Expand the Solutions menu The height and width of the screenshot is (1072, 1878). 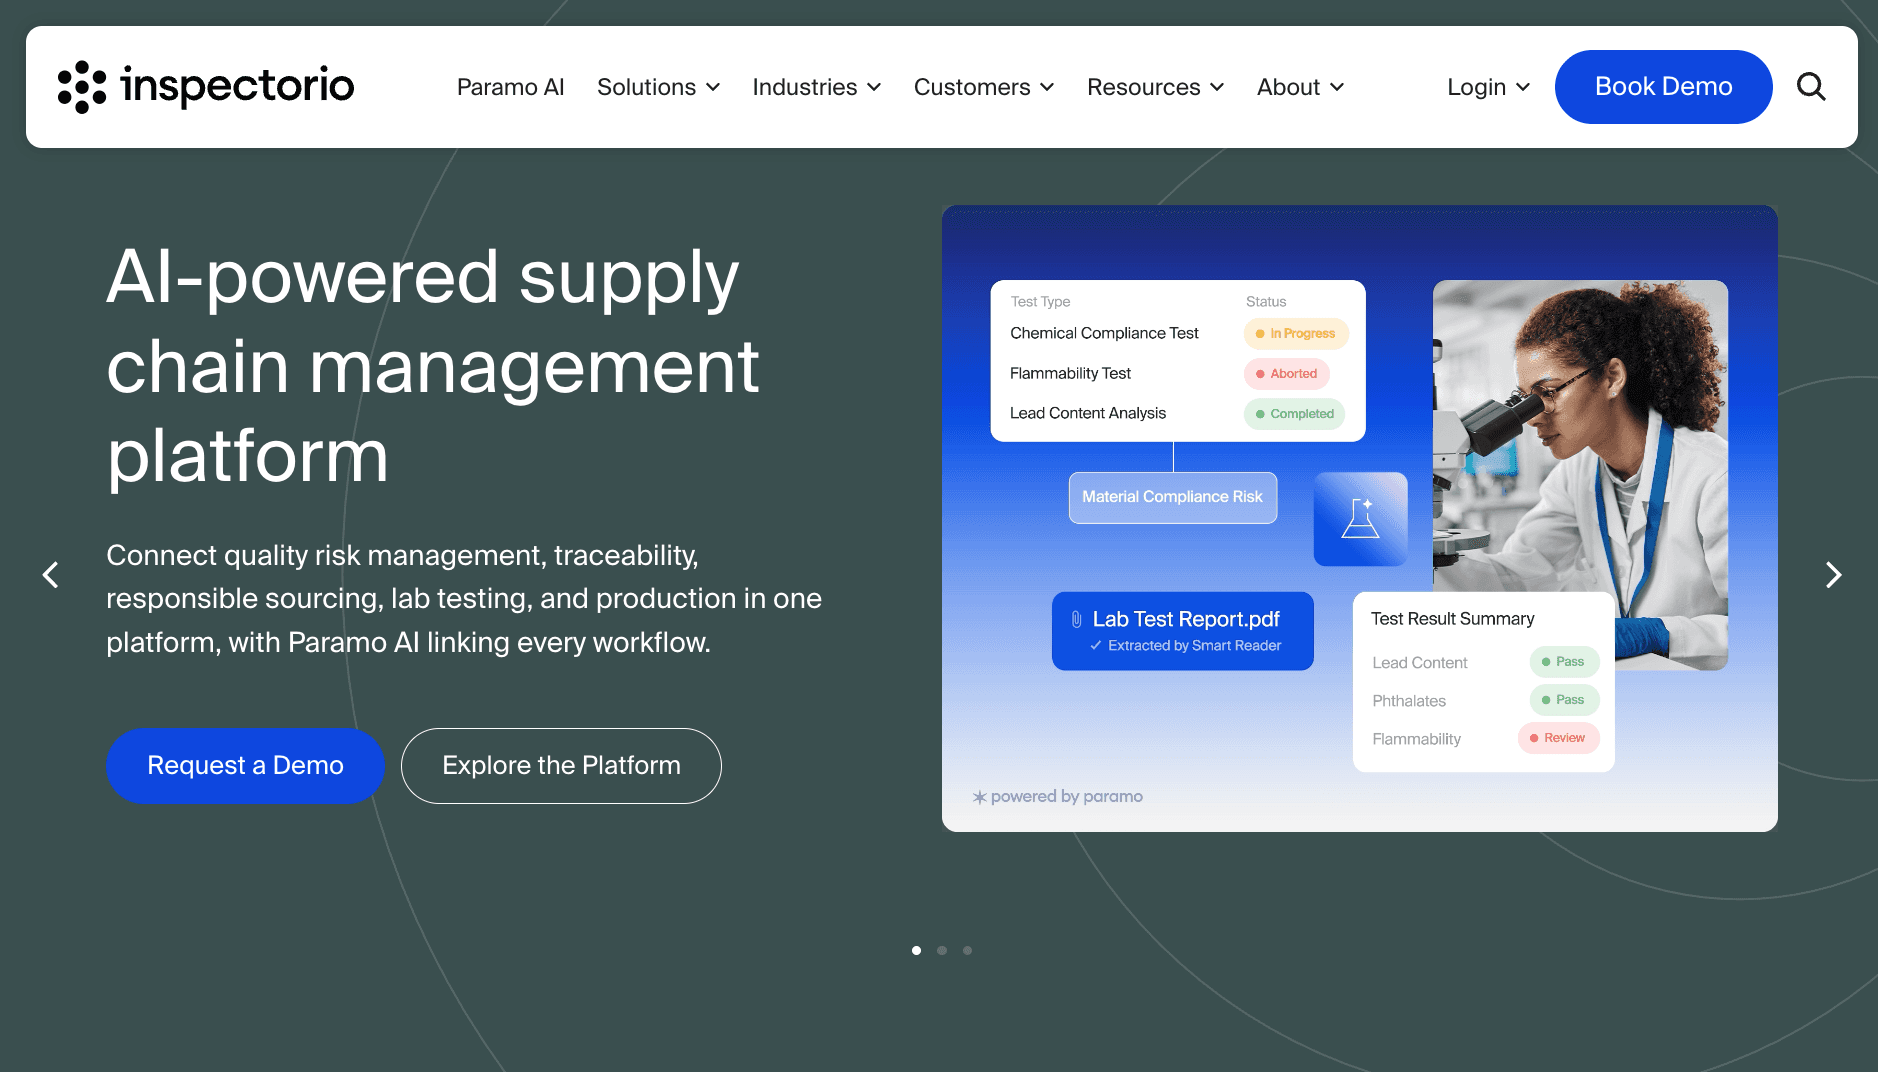click(x=659, y=87)
